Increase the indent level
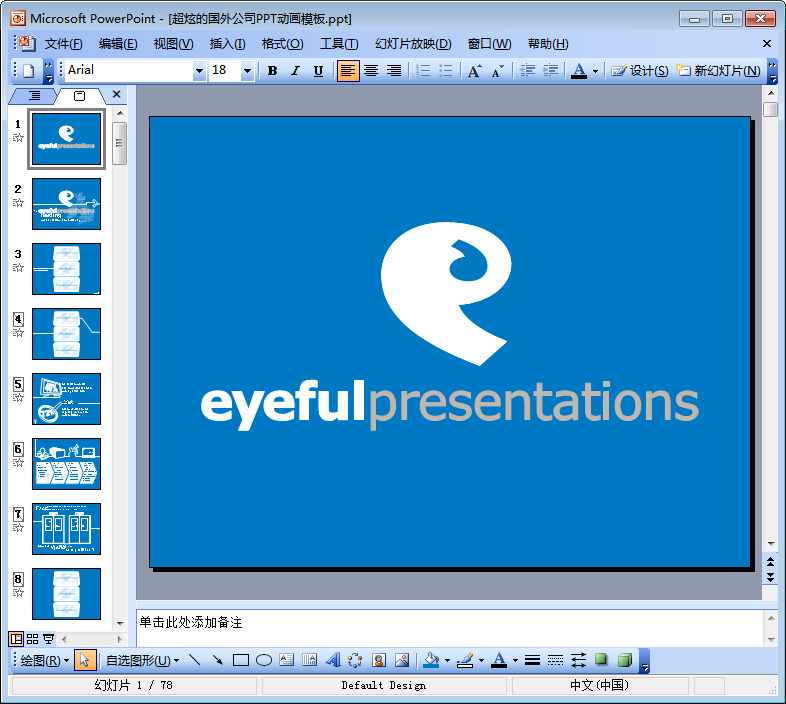 (x=550, y=71)
